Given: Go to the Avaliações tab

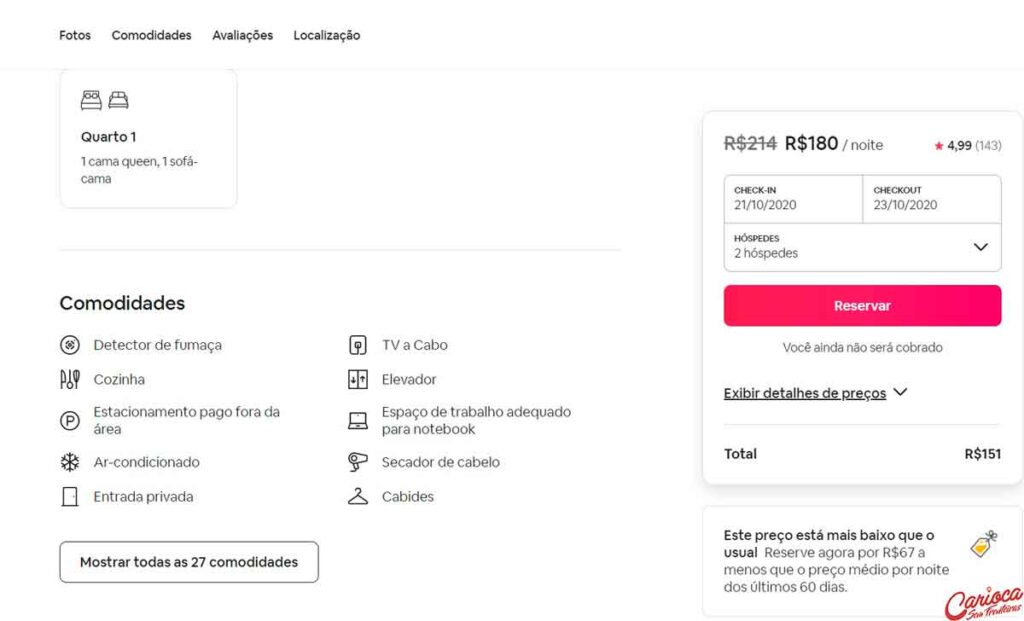Looking at the screenshot, I should point(242,35).
